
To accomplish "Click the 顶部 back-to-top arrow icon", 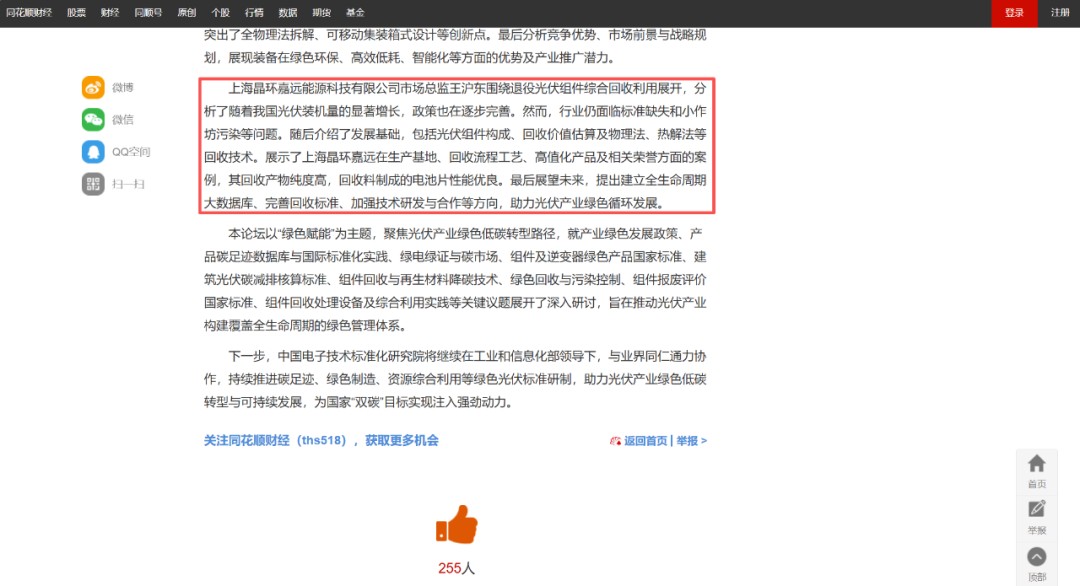I will pyautogui.click(x=1036, y=556).
